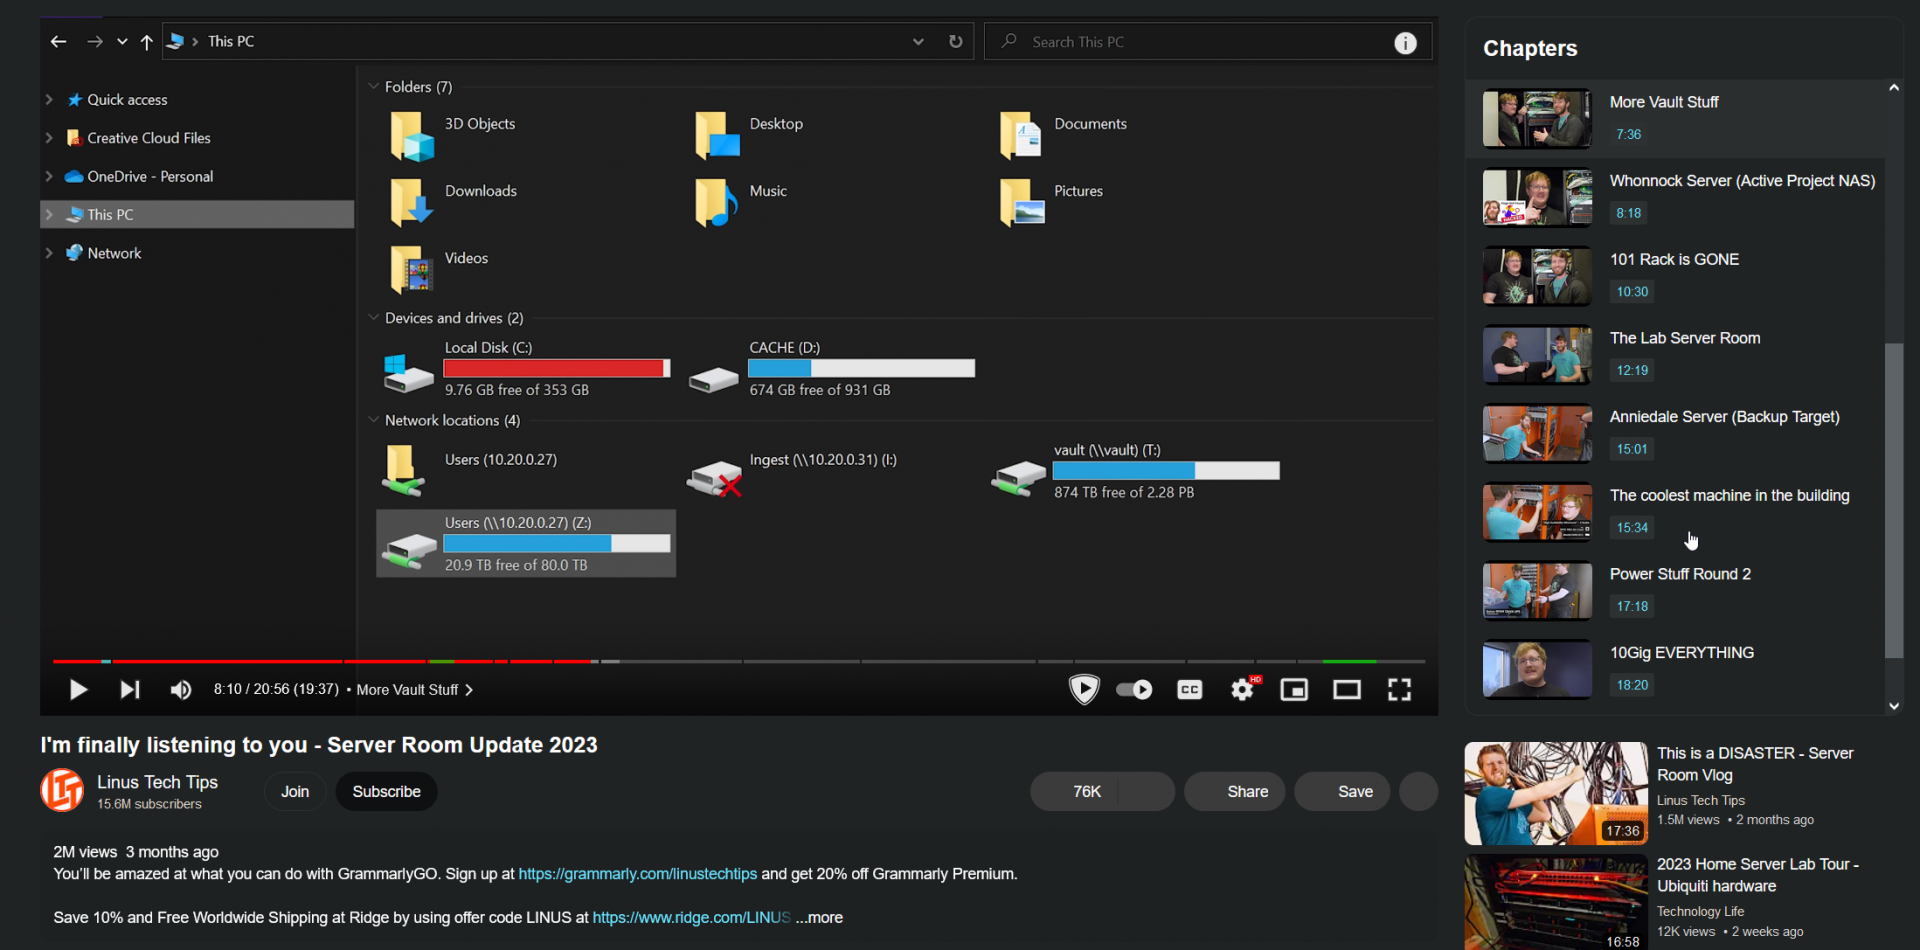
Task: Collapse the Folders (7) group
Action: click(374, 87)
